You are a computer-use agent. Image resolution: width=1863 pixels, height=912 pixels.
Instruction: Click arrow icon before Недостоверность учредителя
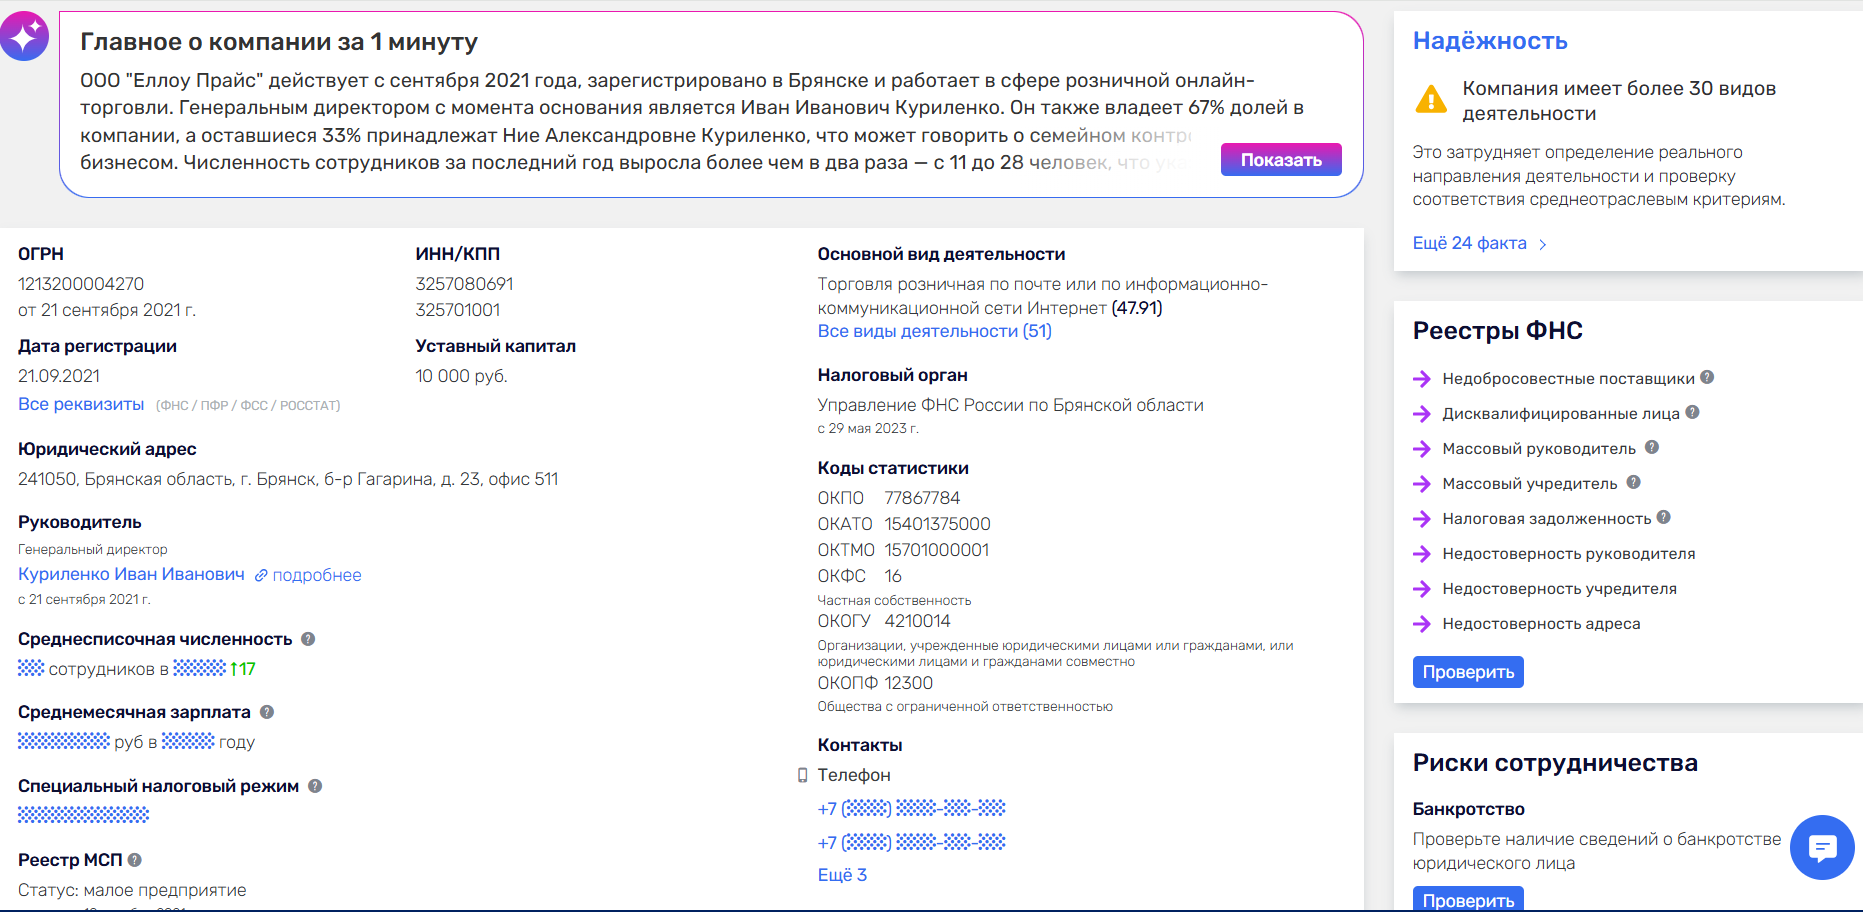point(1422,589)
